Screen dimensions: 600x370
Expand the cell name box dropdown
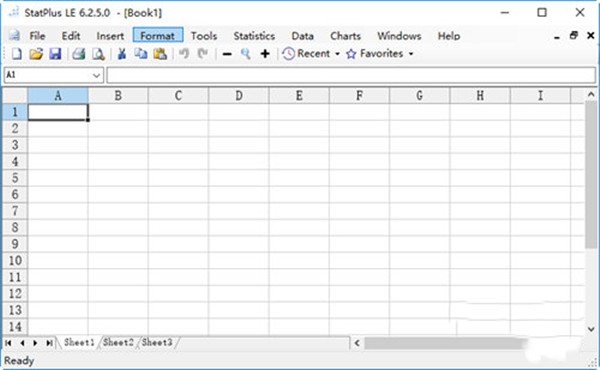click(x=96, y=75)
